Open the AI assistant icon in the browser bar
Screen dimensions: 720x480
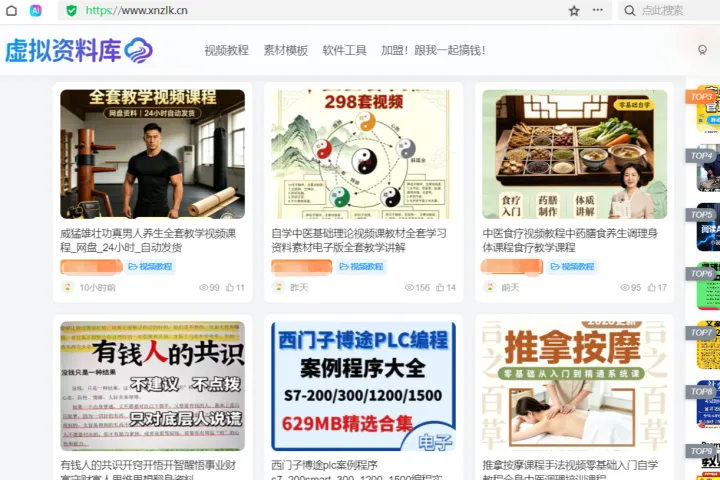pos(35,10)
